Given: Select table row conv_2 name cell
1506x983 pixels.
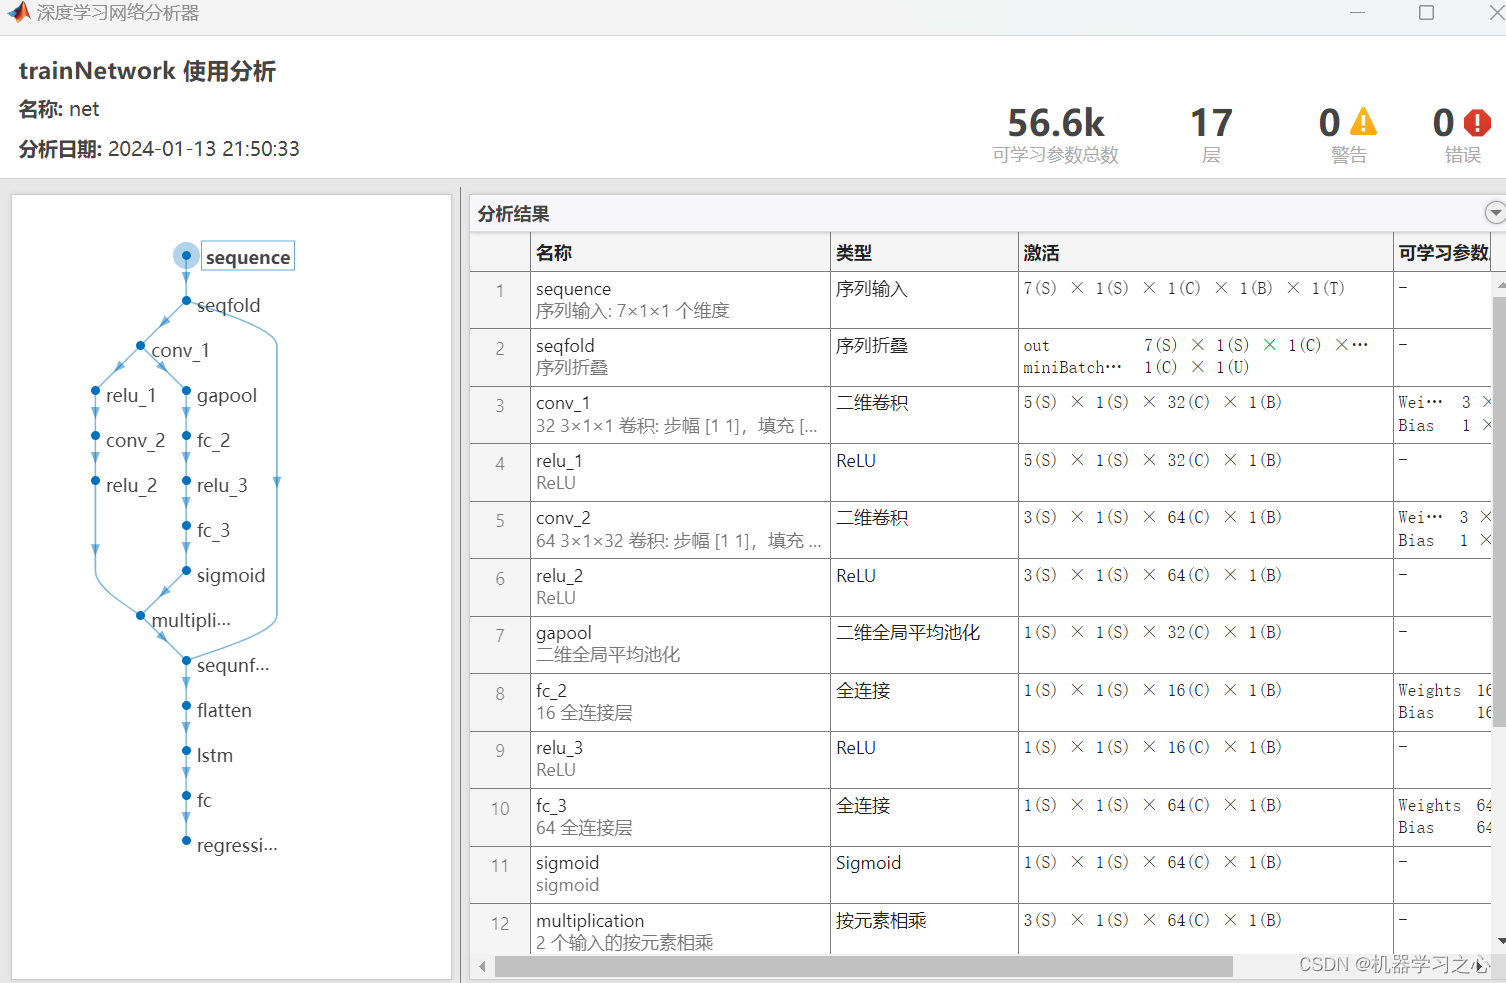Looking at the screenshot, I should pyautogui.click(x=680, y=530).
